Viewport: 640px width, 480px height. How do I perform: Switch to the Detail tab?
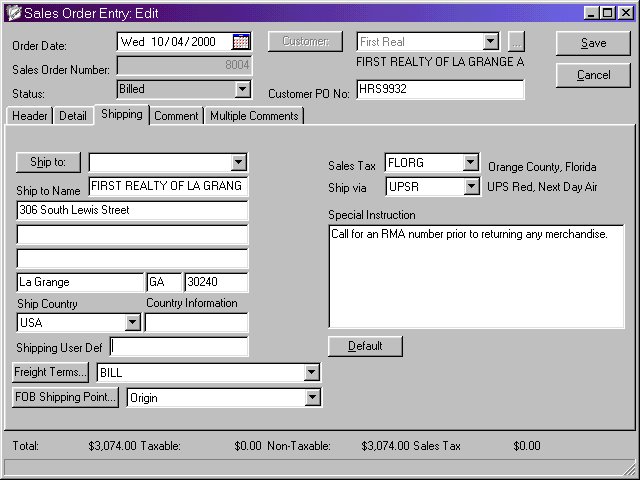[73, 116]
